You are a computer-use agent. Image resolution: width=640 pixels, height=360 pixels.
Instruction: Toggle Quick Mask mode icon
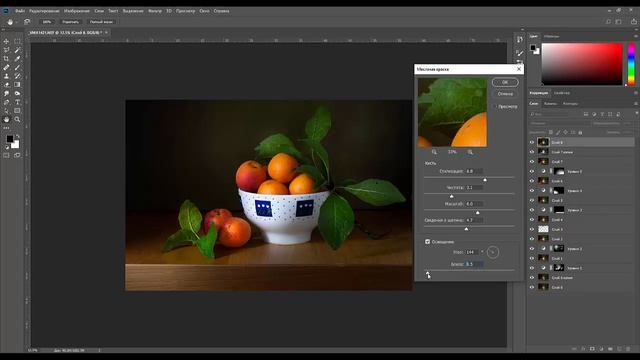coord(6,156)
